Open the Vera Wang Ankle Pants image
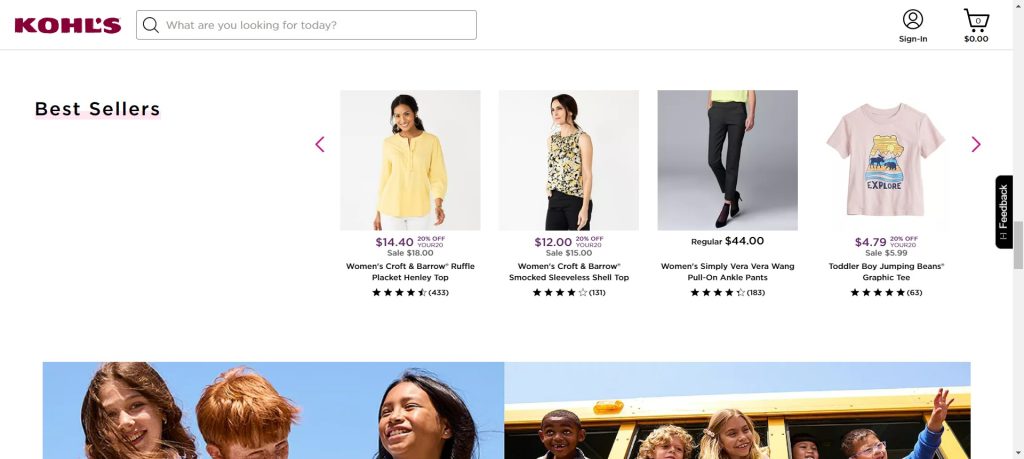 [x=727, y=160]
